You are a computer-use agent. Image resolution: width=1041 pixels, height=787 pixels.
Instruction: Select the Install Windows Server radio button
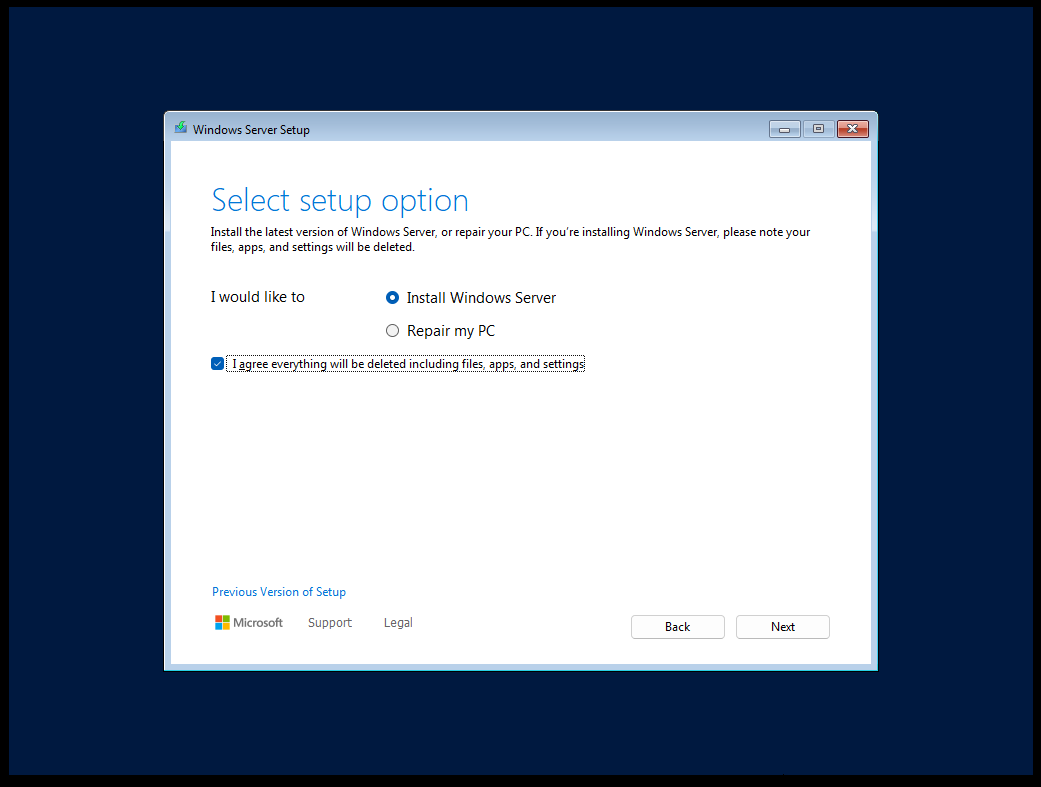393,298
